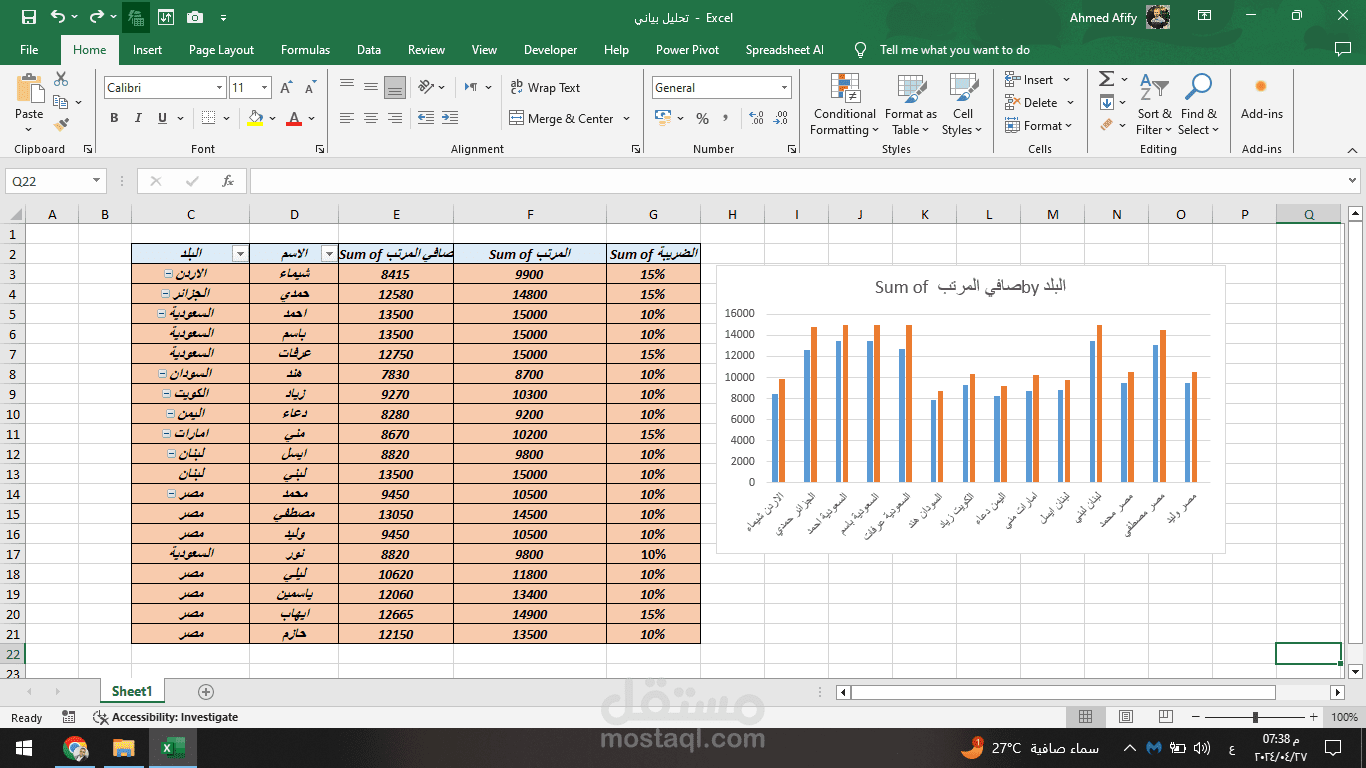Open the البلد column filter dropdown
1366x768 pixels.
coord(238,254)
